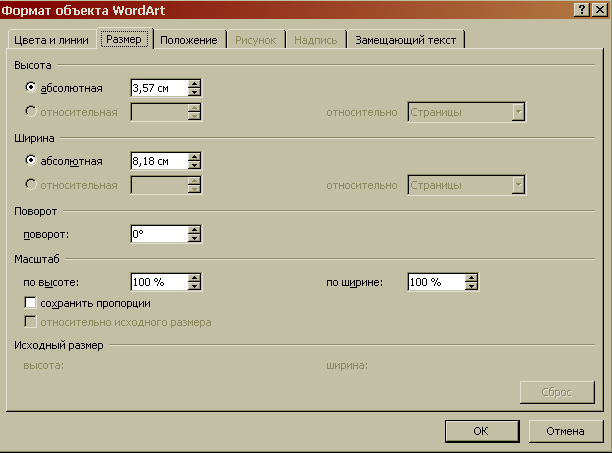Decrease absolute width with down arrow

click(194, 165)
